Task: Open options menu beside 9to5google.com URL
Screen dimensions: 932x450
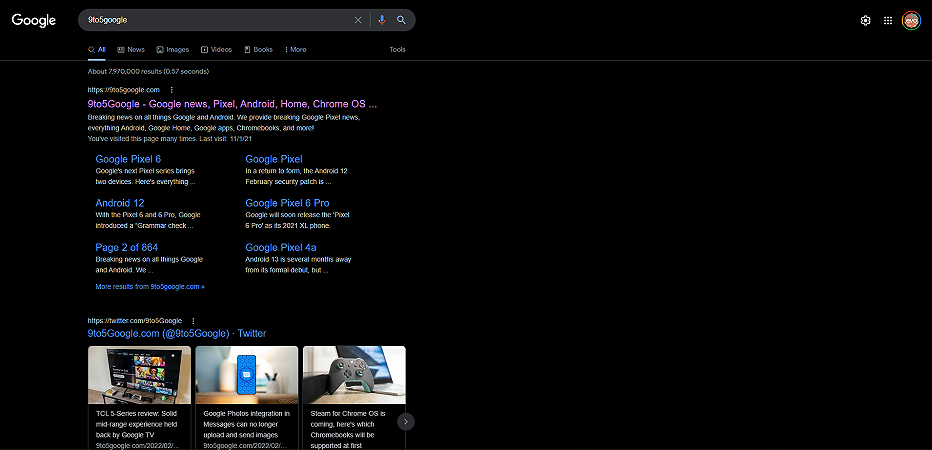Action: coord(172,90)
